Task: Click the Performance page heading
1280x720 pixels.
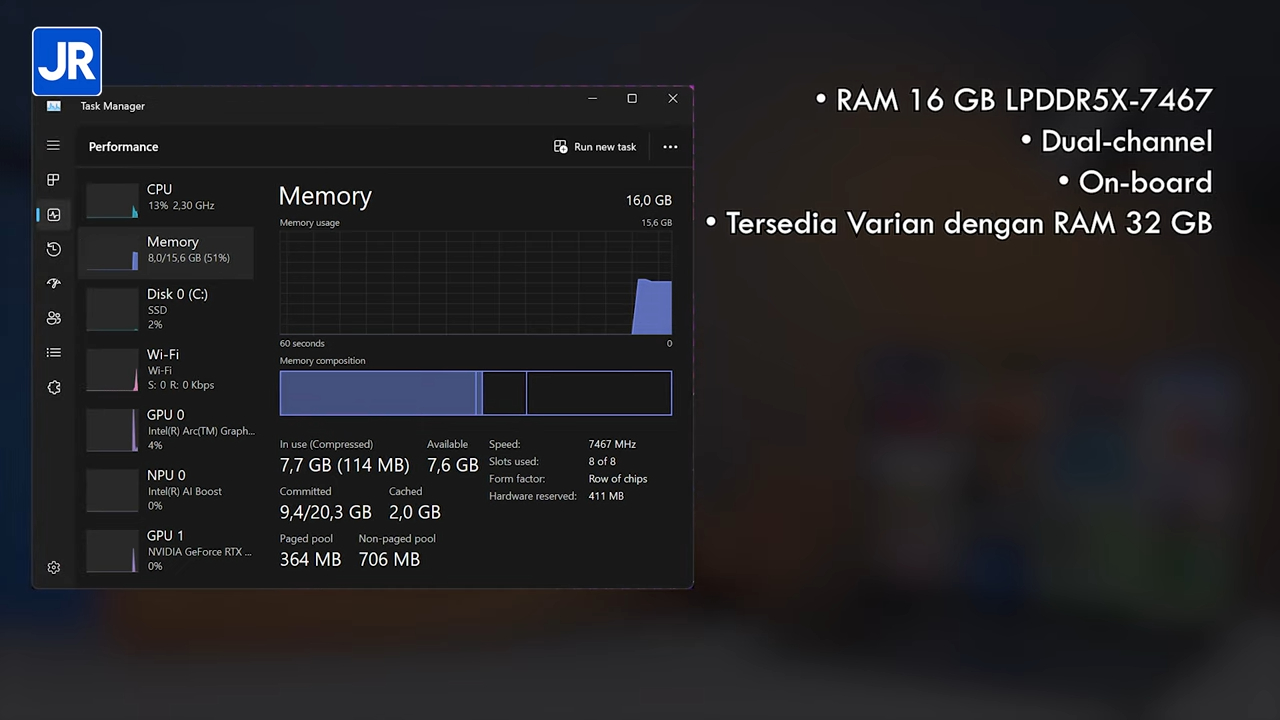Action: pos(123,147)
